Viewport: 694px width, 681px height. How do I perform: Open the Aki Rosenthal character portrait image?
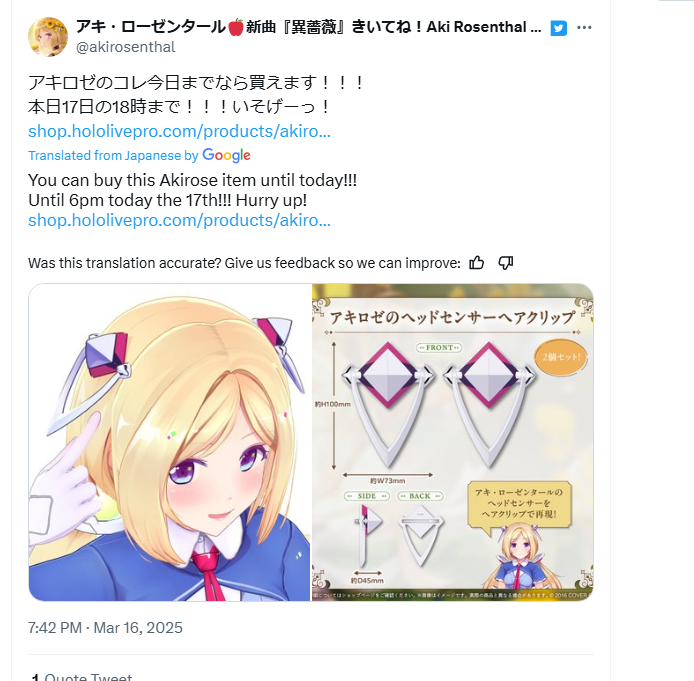coord(170,442)
